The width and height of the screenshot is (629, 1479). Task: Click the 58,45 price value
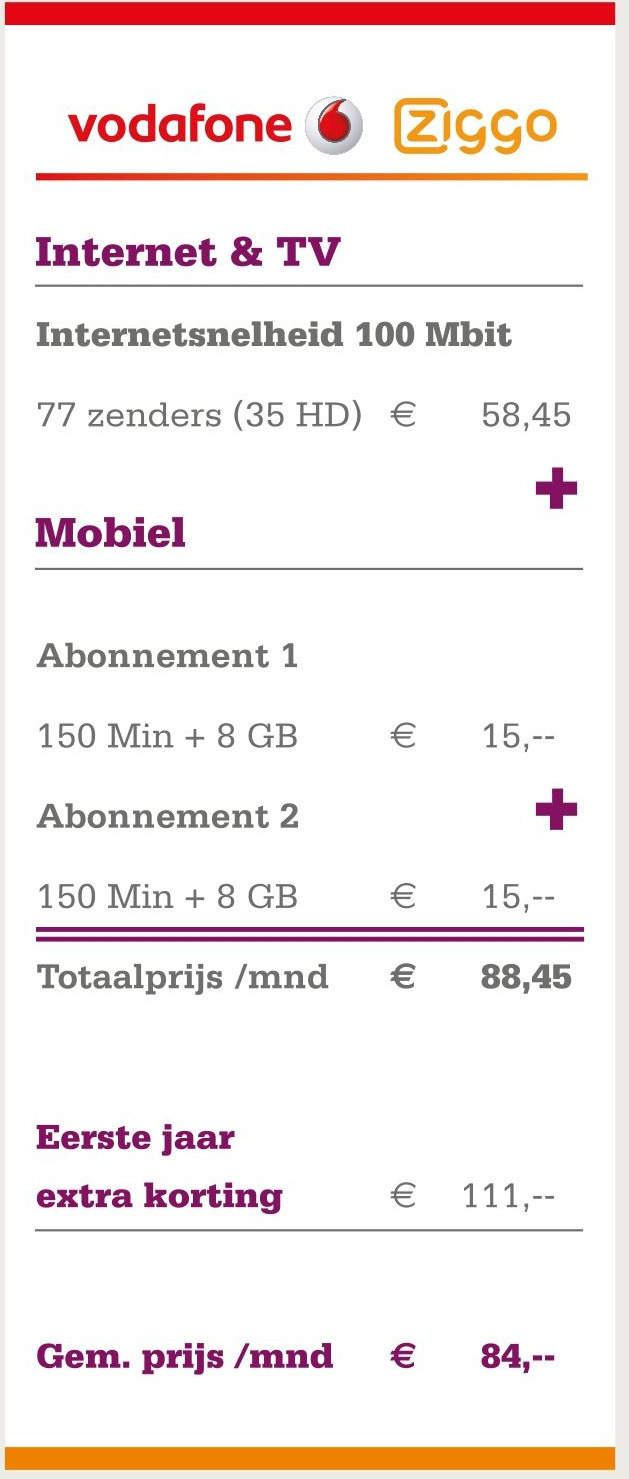(x=526, y=415)
